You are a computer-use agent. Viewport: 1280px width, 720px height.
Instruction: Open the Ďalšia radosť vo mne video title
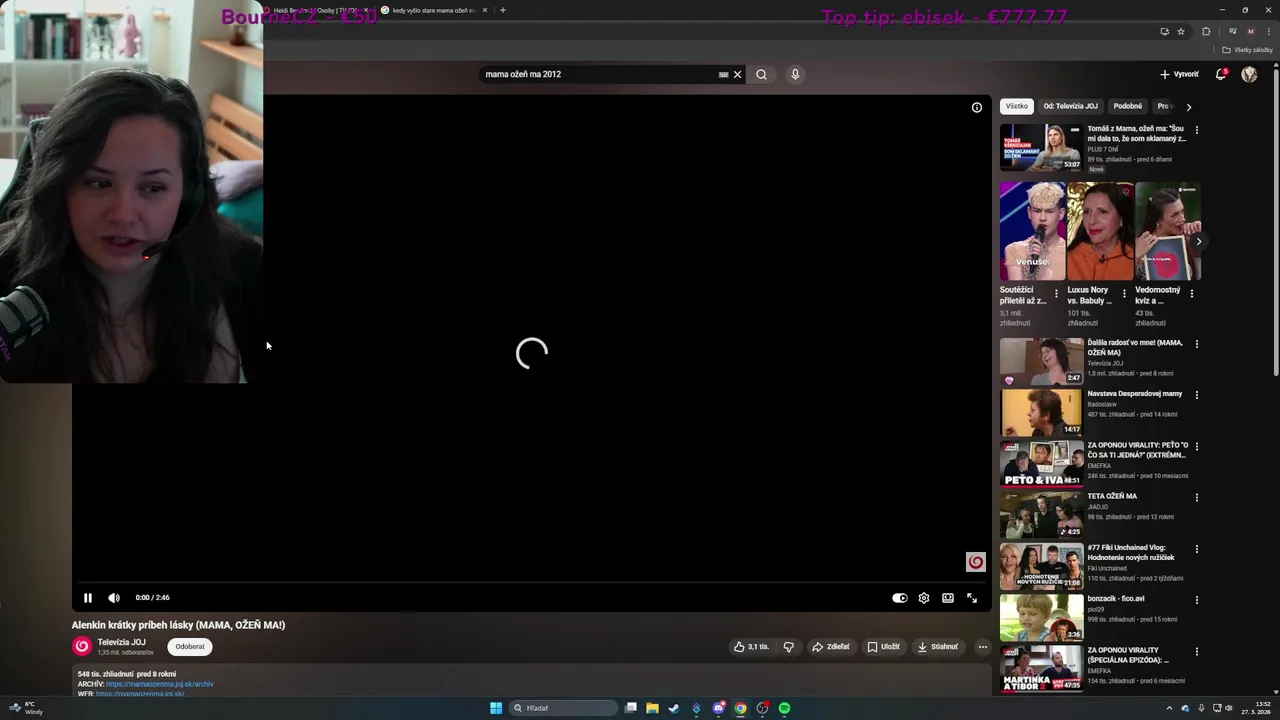click(1135, 347)
